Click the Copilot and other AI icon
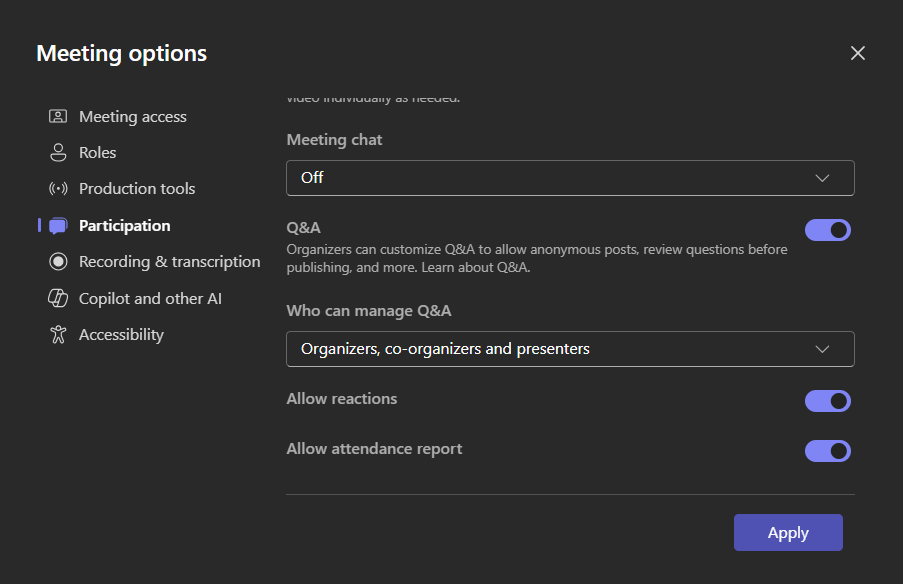 pyautogui.click(x=58, y=298)
